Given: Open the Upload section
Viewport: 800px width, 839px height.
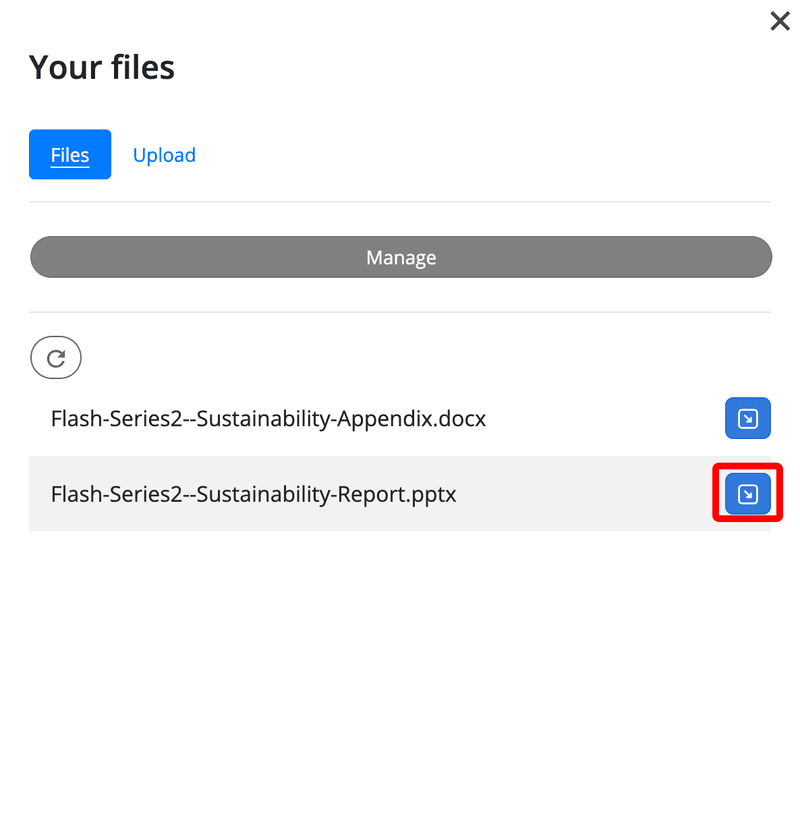Looking at the screenshot, I should [164, 155].
